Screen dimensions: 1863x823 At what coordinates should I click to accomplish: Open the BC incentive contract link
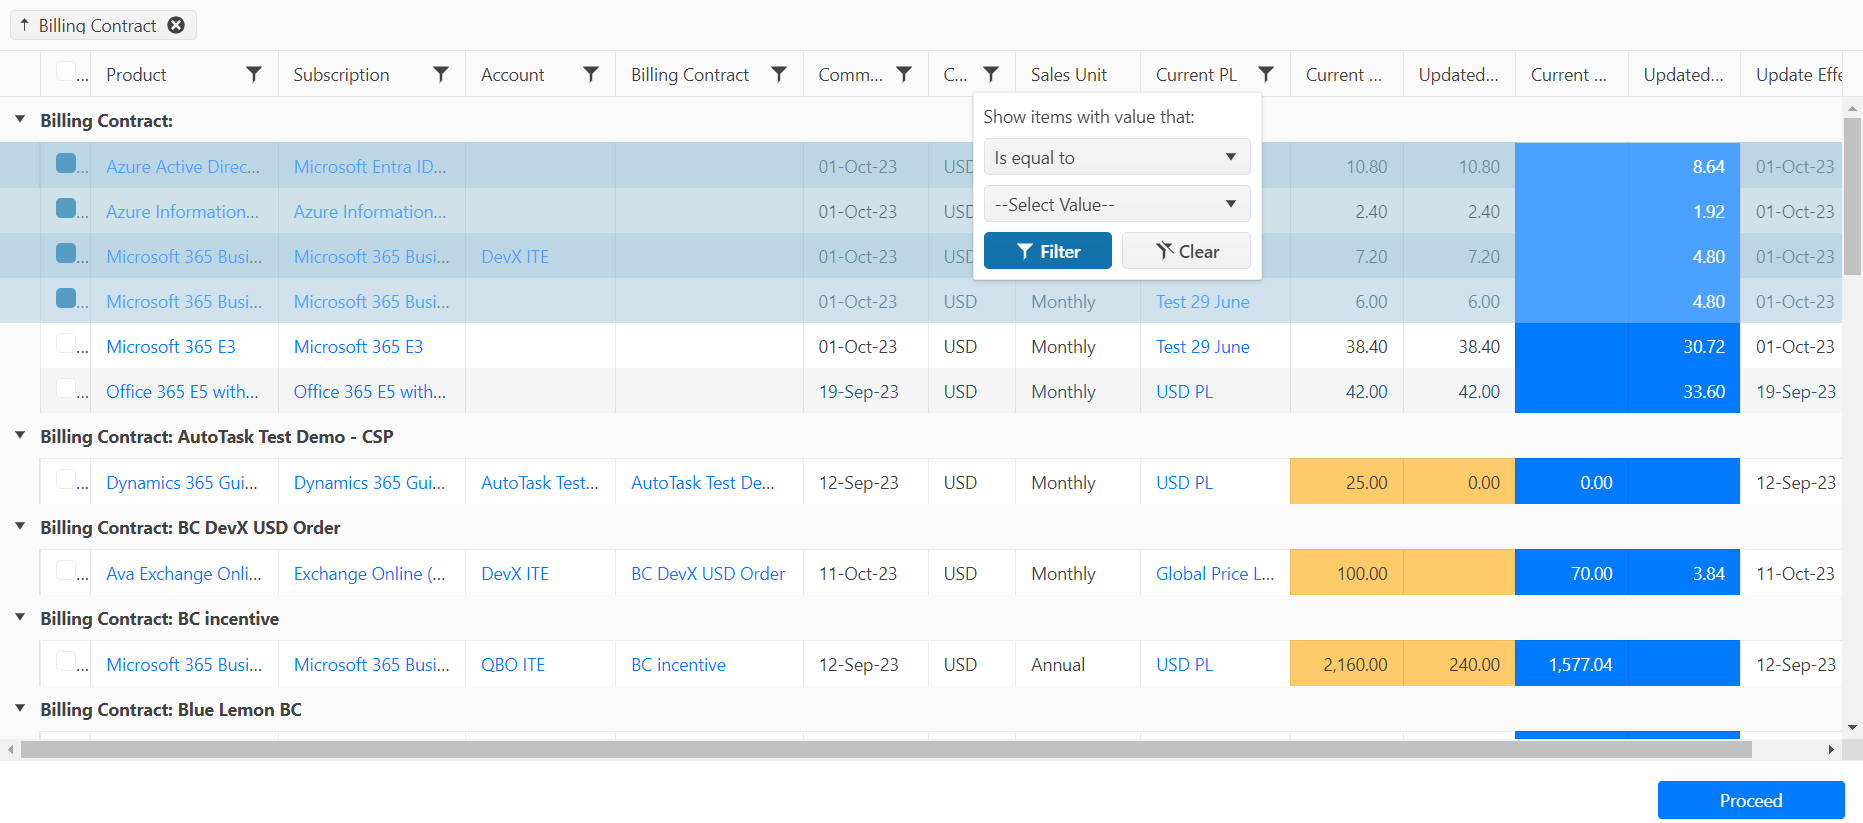[x=678, y=665]
